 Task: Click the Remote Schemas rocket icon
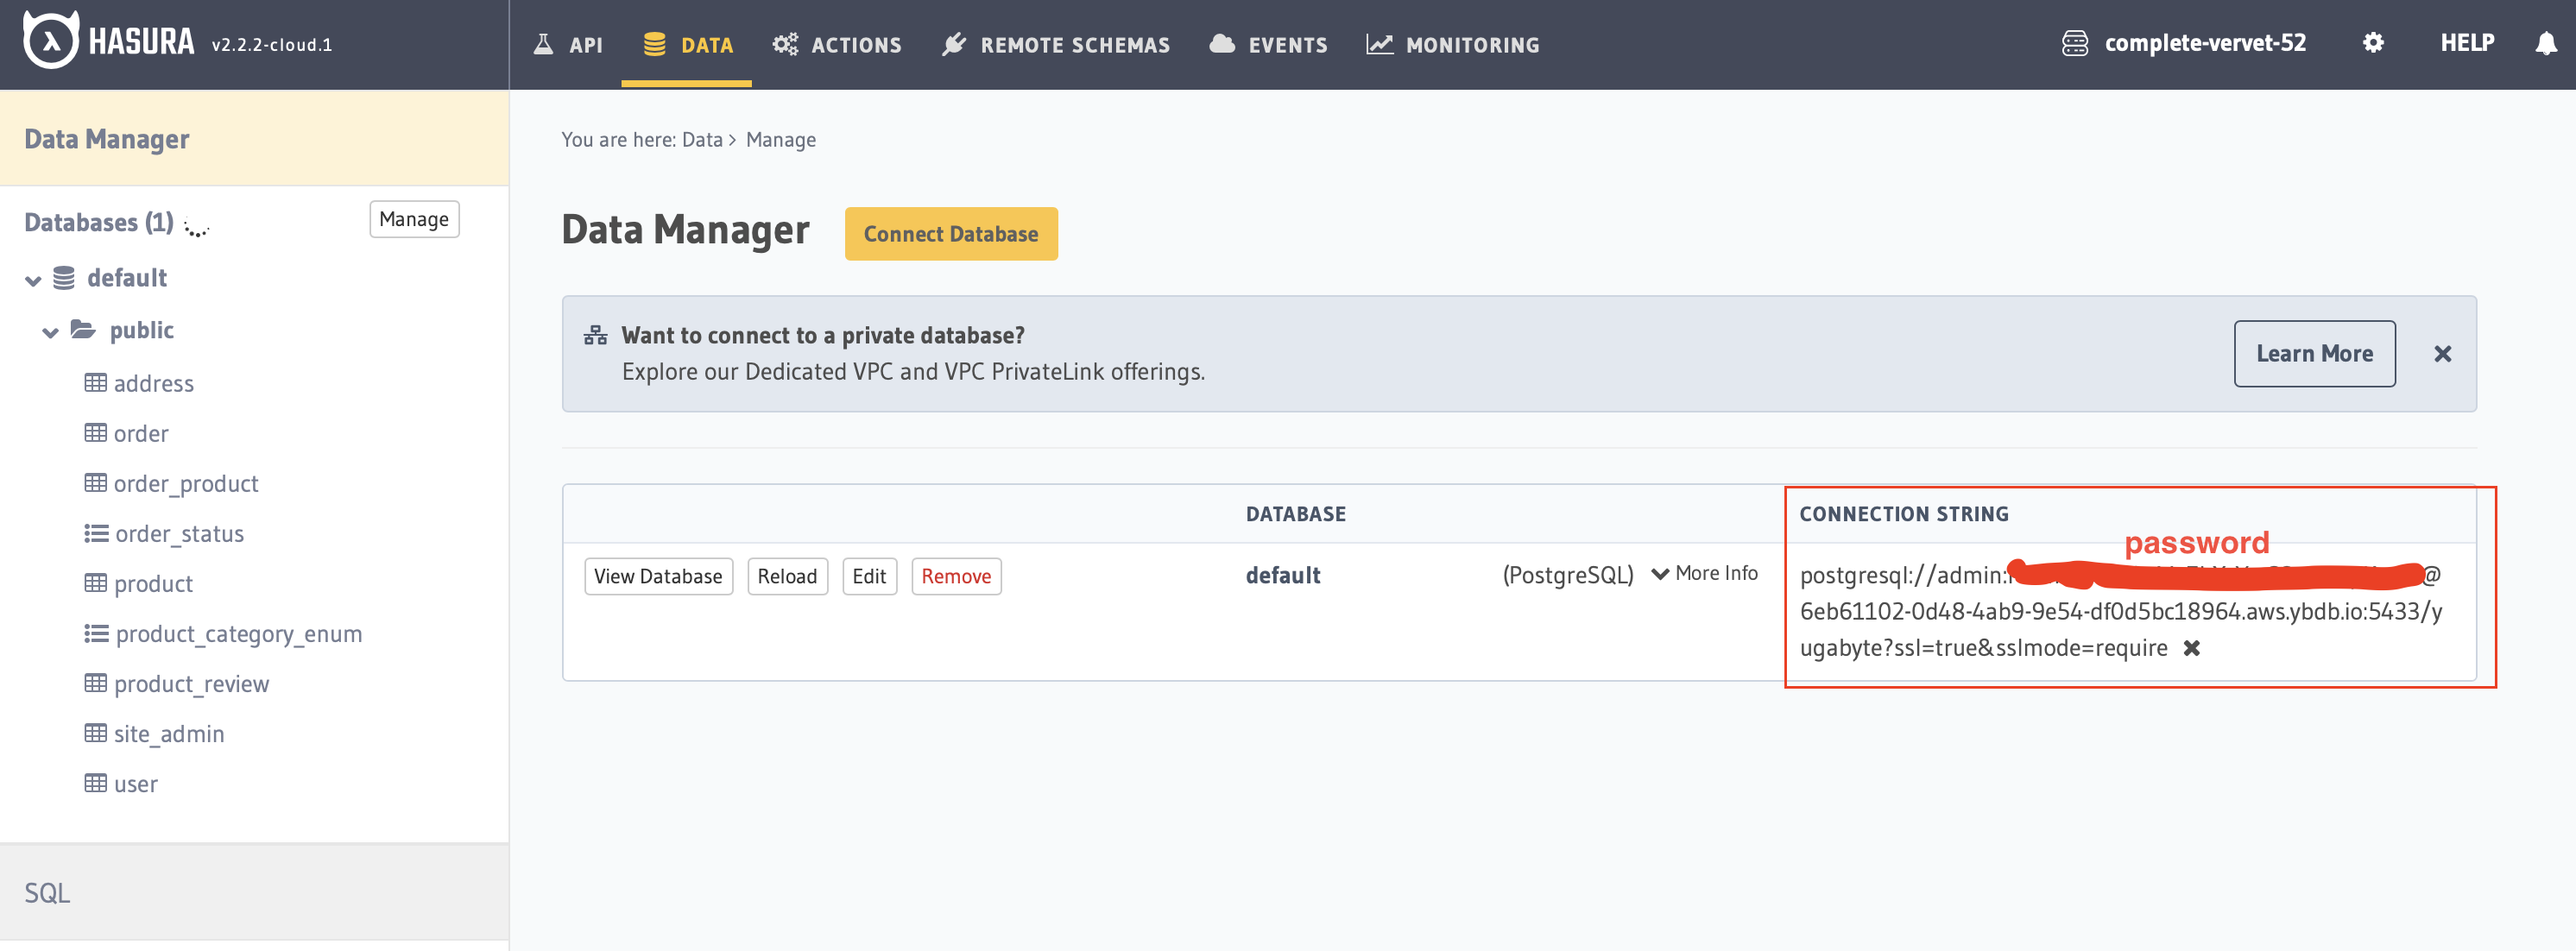click(956, 43)
